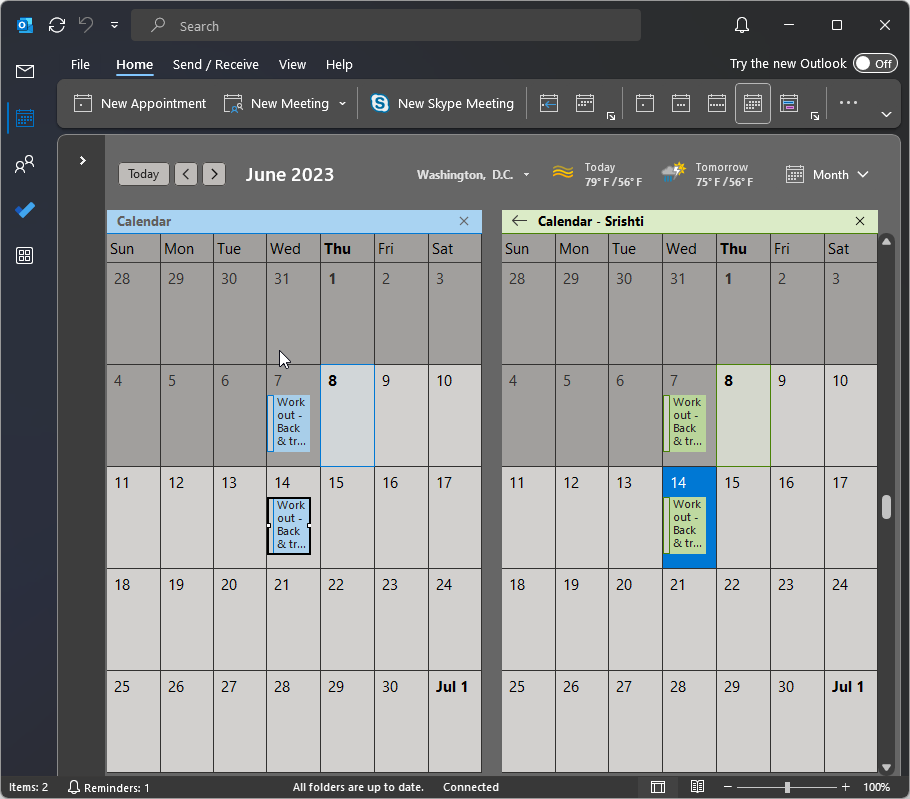The width and height of the screenshot is (910, 799).
Task: Switch to the View tab
Action: coord(292,64)
